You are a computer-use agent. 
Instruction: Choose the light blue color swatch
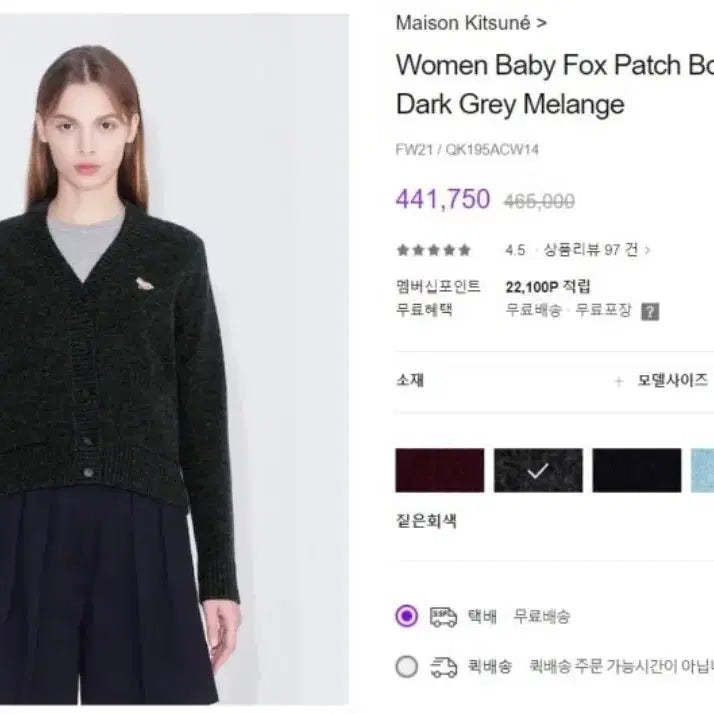pyautogui.click(x=702, y=470)
